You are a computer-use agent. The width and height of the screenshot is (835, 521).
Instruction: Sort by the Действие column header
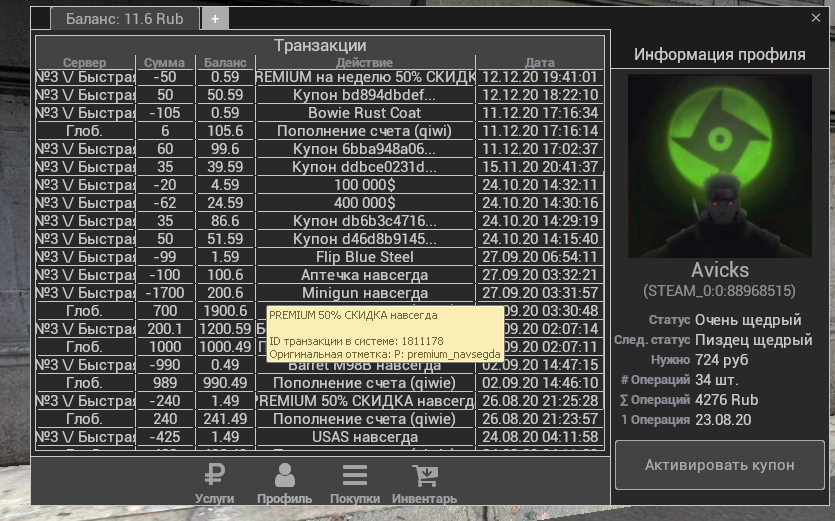[364, 63]
